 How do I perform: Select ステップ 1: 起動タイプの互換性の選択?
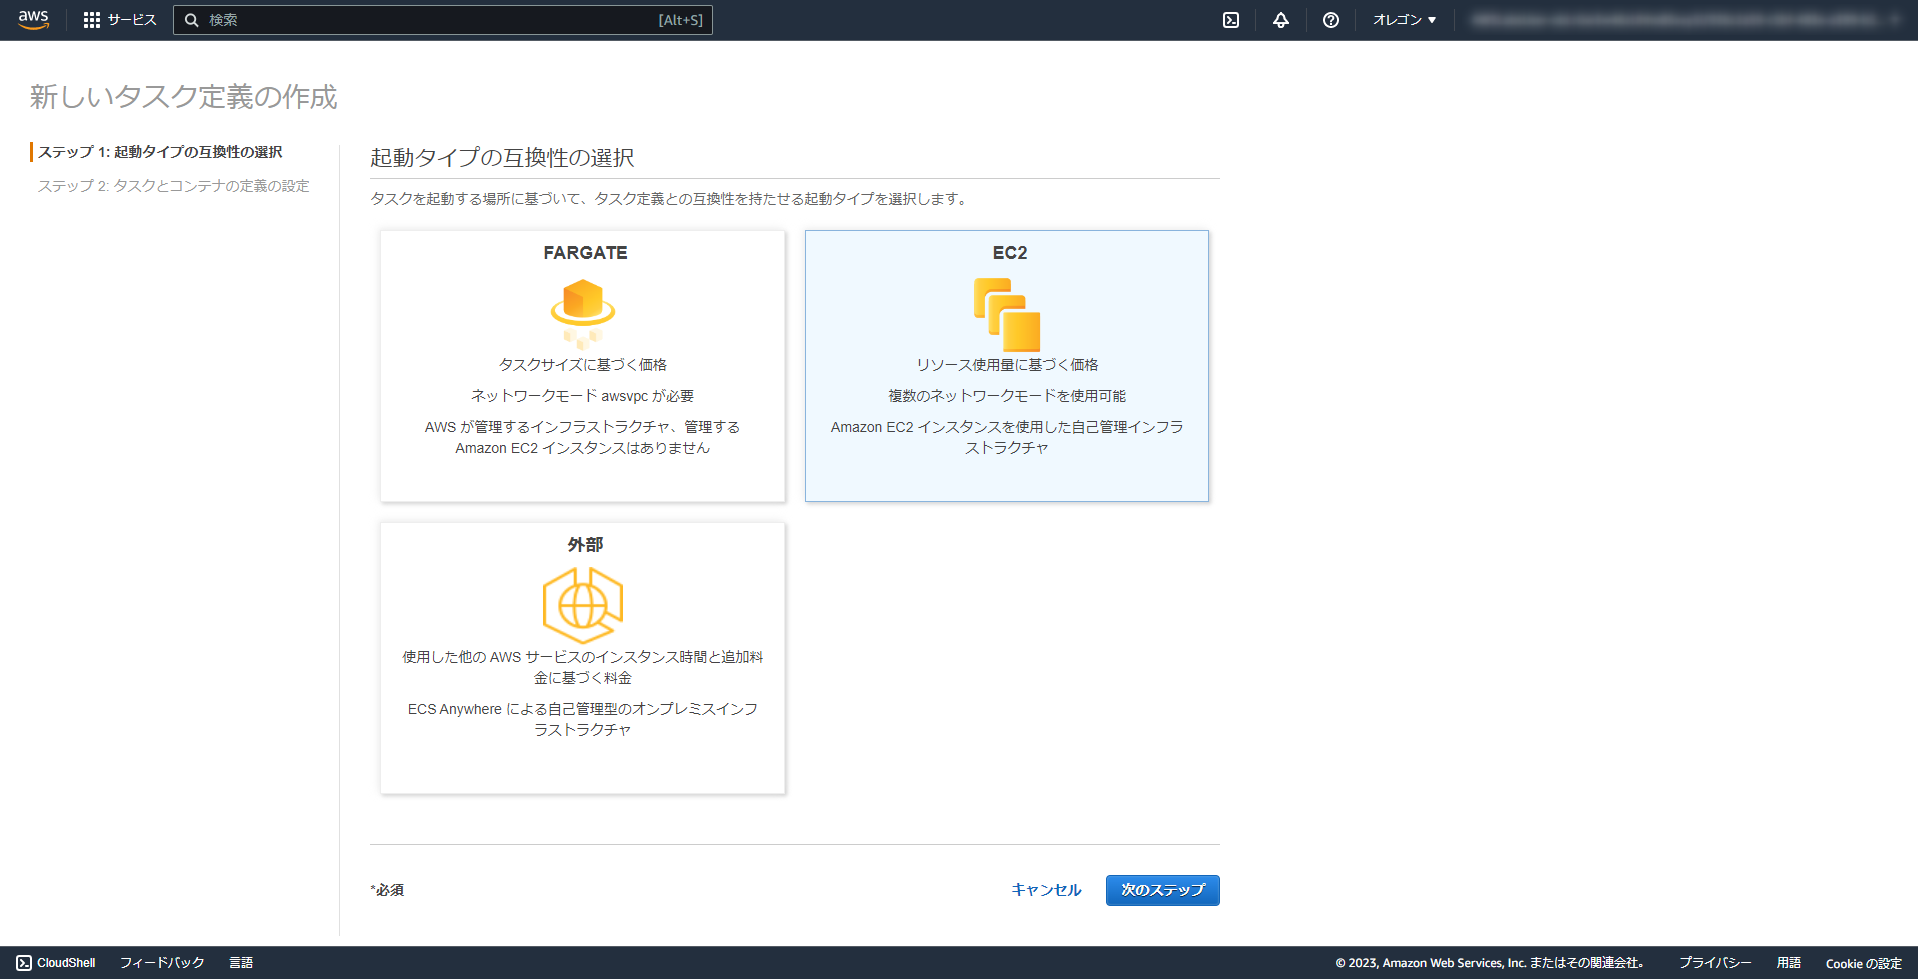click(x=161, y=151)
